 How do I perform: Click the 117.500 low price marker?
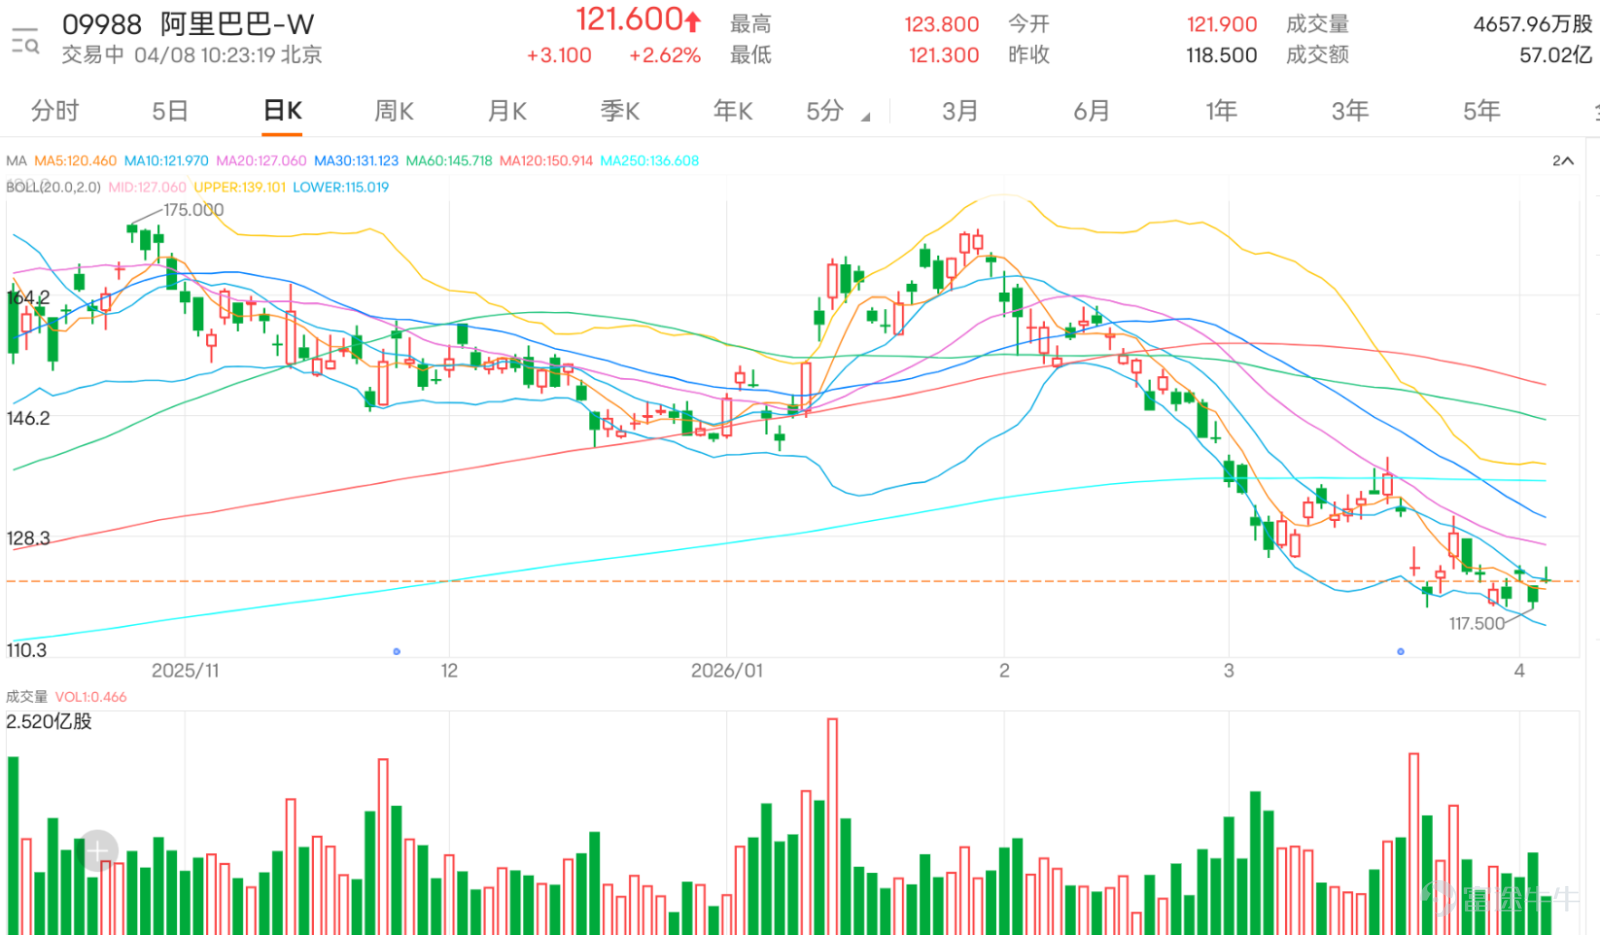1476,624
